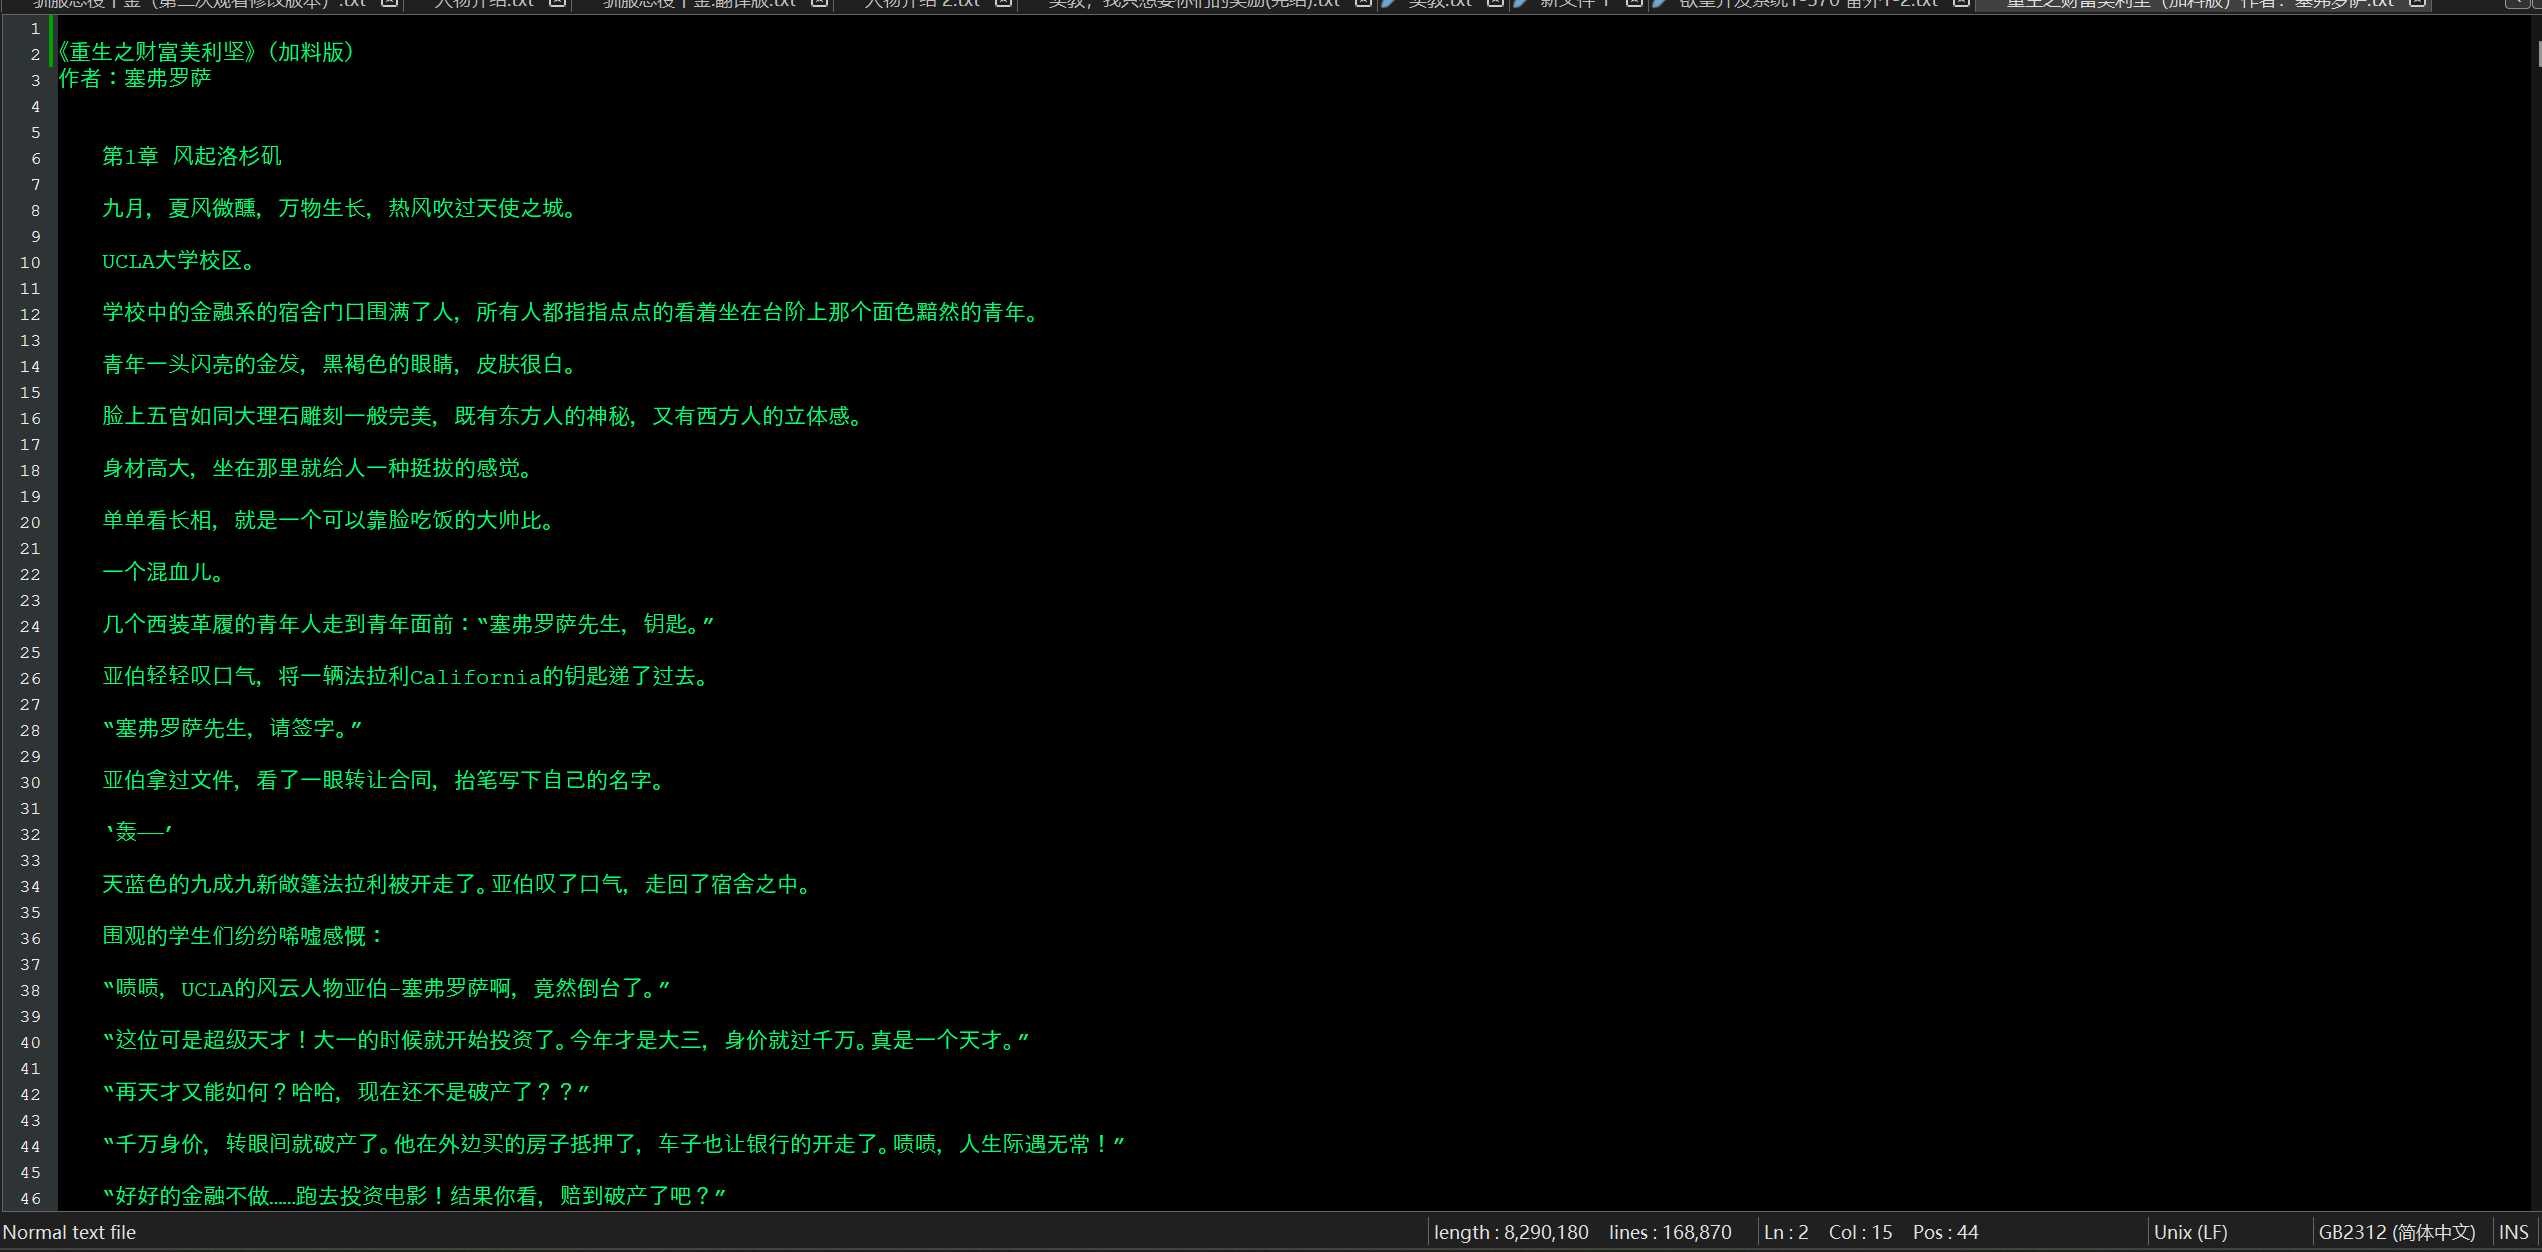
Task: Close the 美漫.txt tab
Action: [x=1495, y=4]
